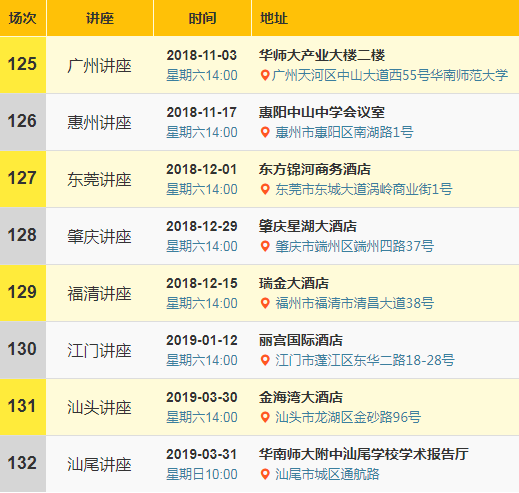This screenshot has width=519, height=493.
Task: Click the 时间 column header
Action: [x=202, y=18]
